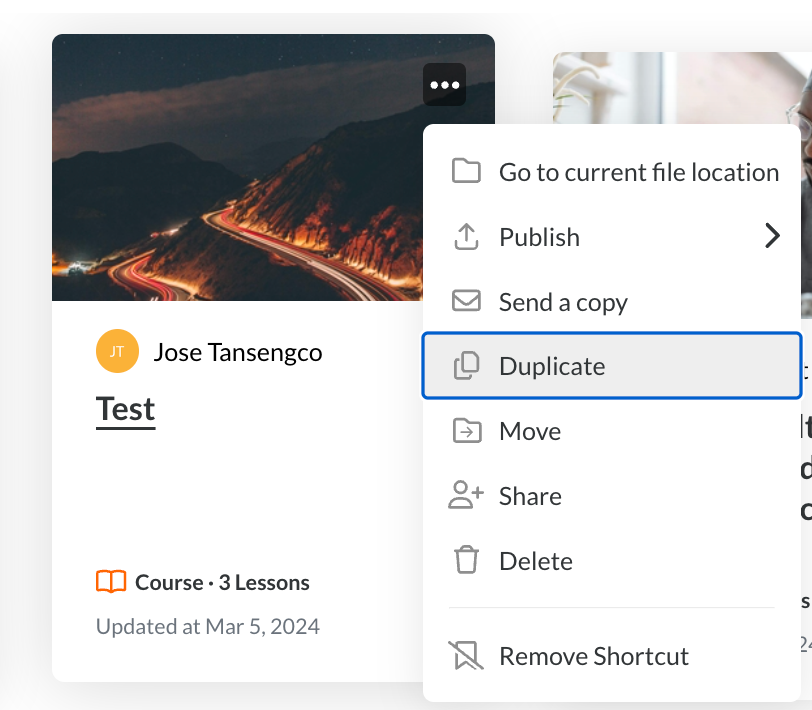Click the Duplicate copy icon

[466, 366]
